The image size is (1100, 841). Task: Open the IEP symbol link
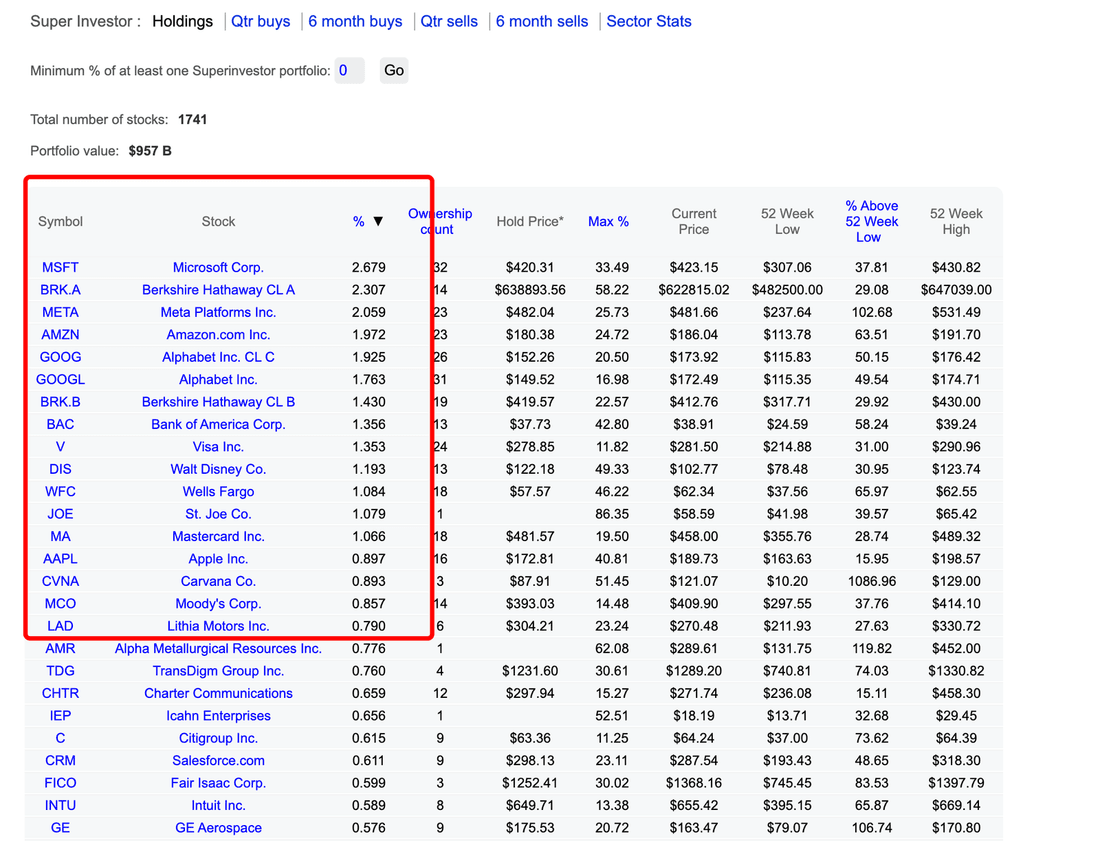tap(60, 716)
